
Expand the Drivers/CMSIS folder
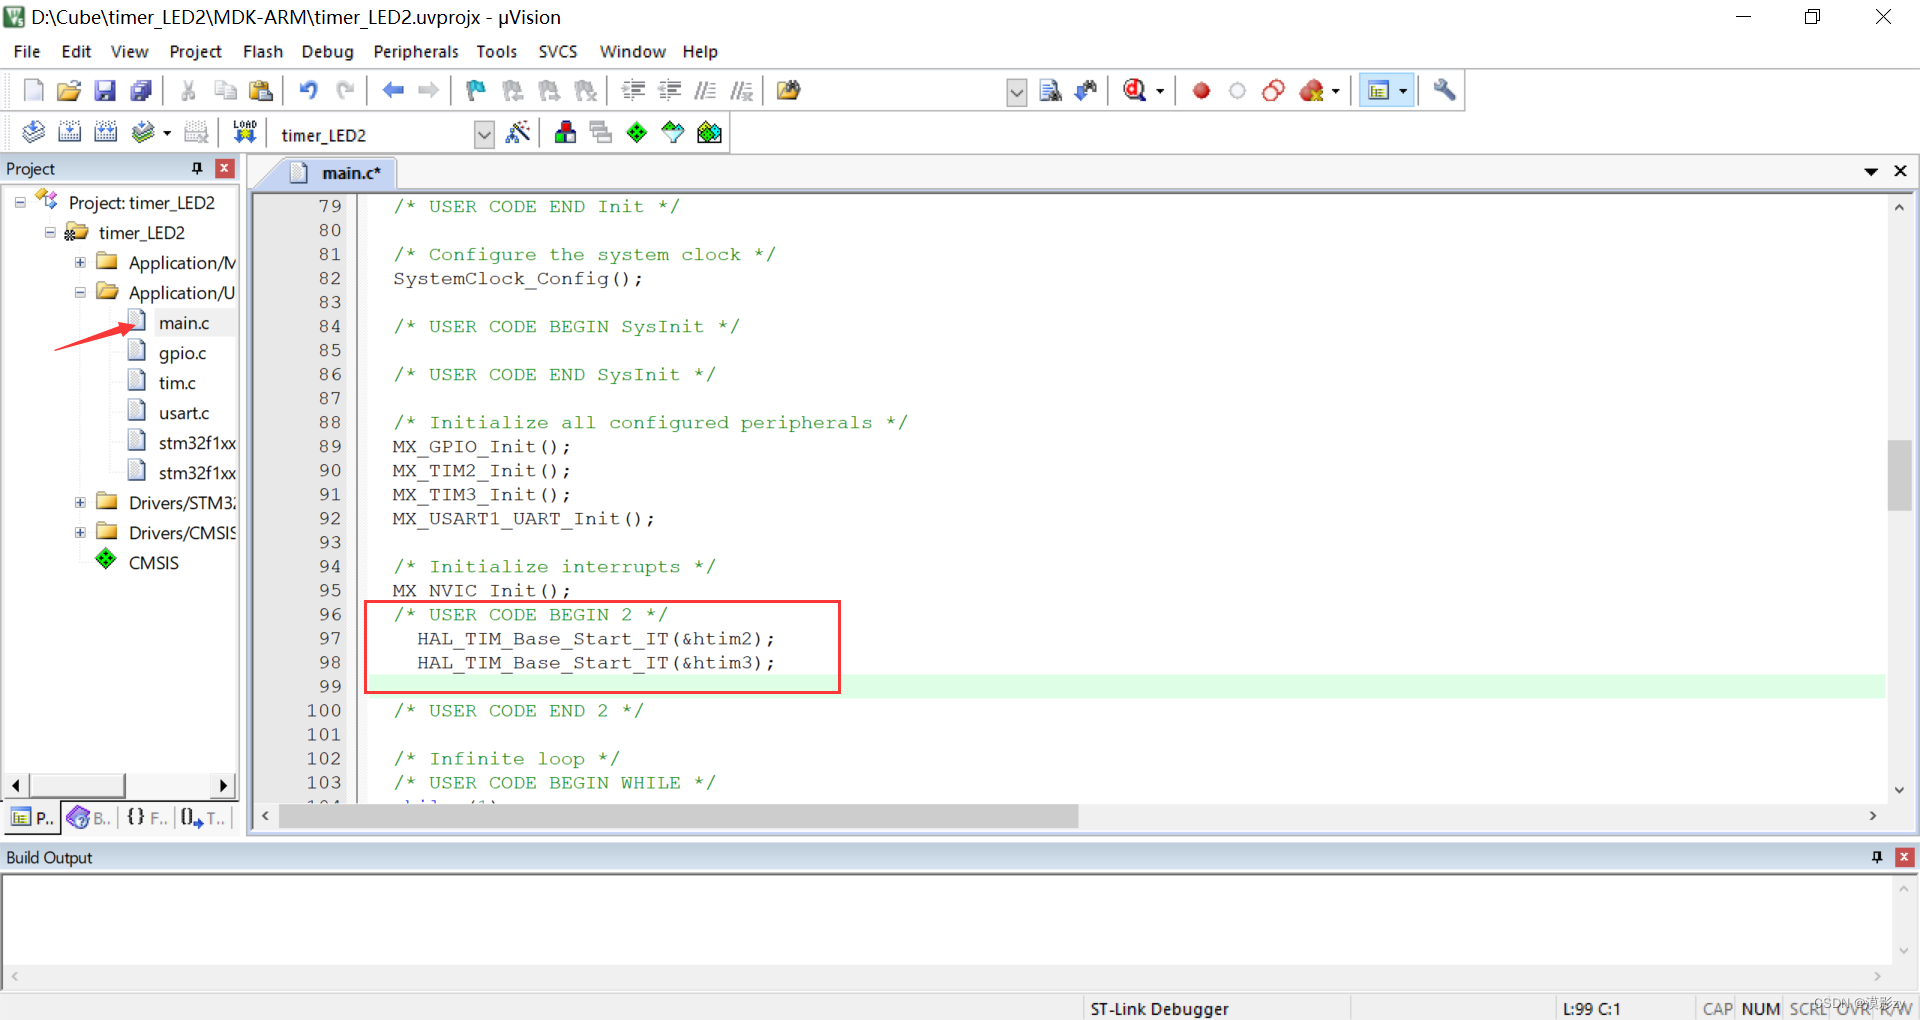[80, 532]
